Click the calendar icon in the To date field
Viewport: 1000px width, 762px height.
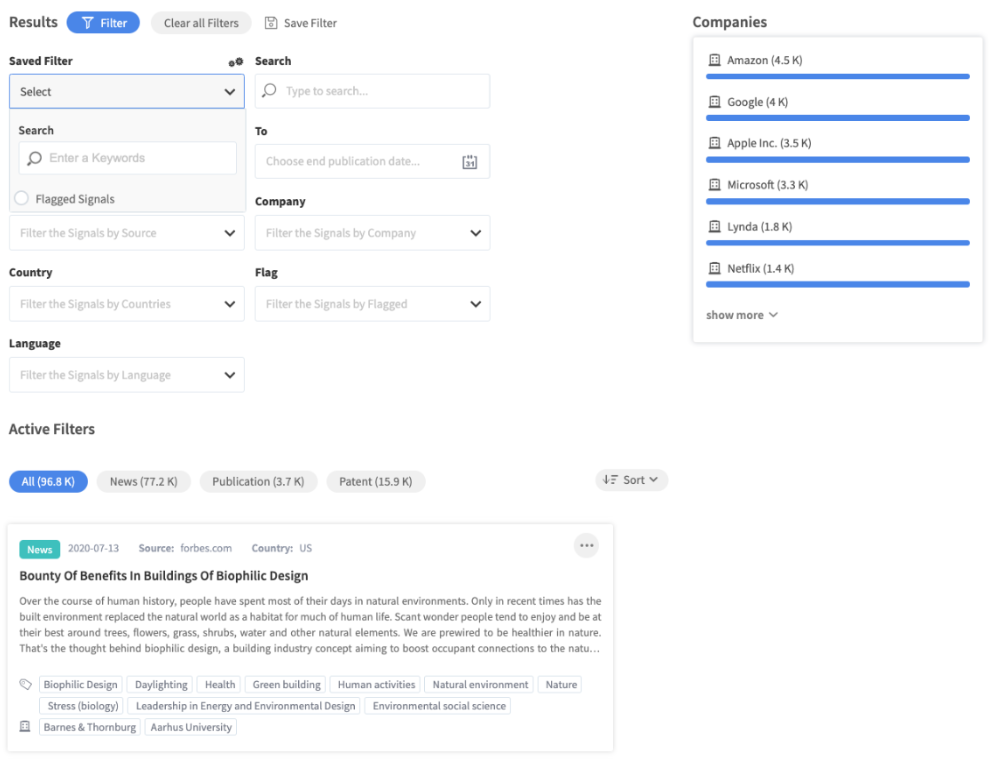470,162
